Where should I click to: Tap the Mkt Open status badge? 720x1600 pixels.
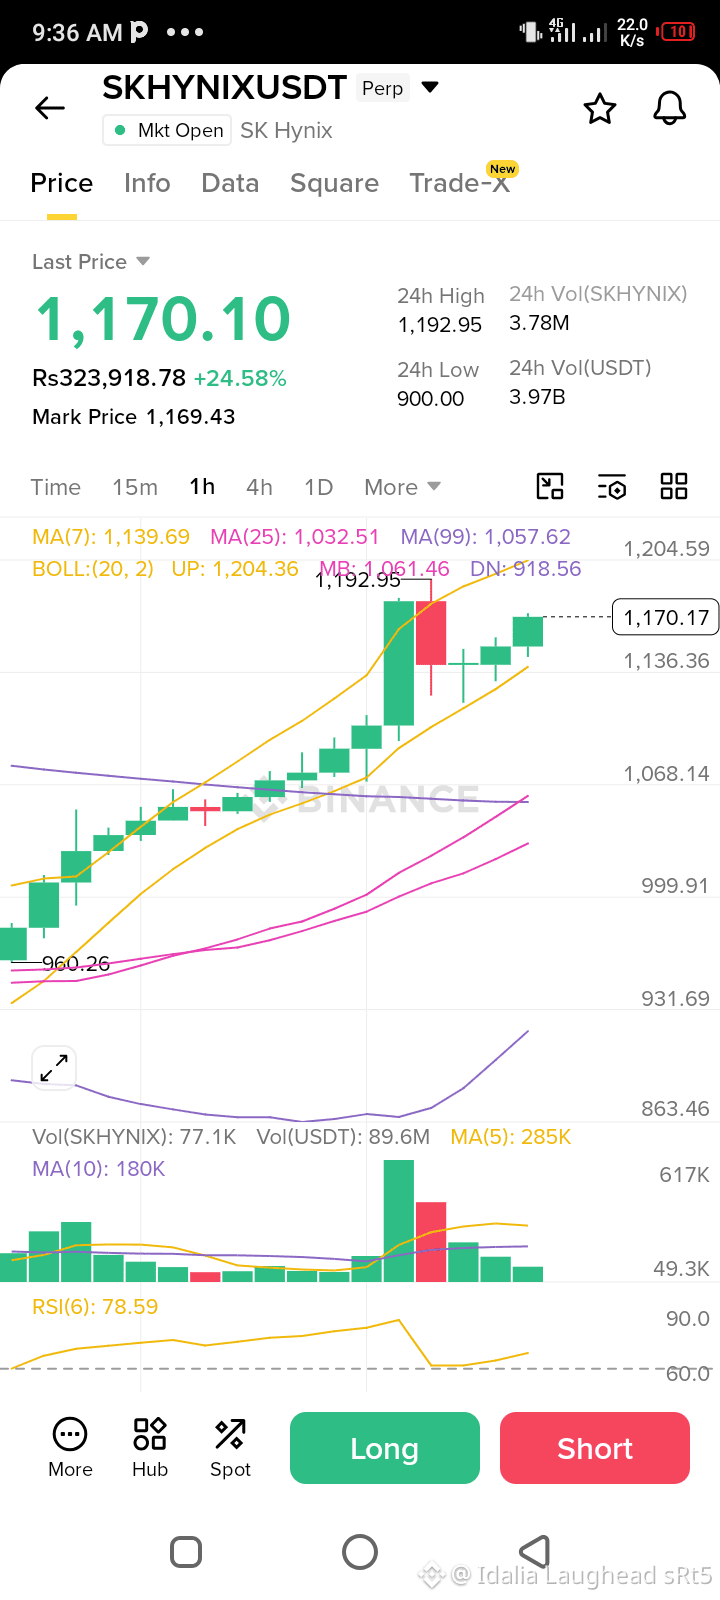(167, 131)
